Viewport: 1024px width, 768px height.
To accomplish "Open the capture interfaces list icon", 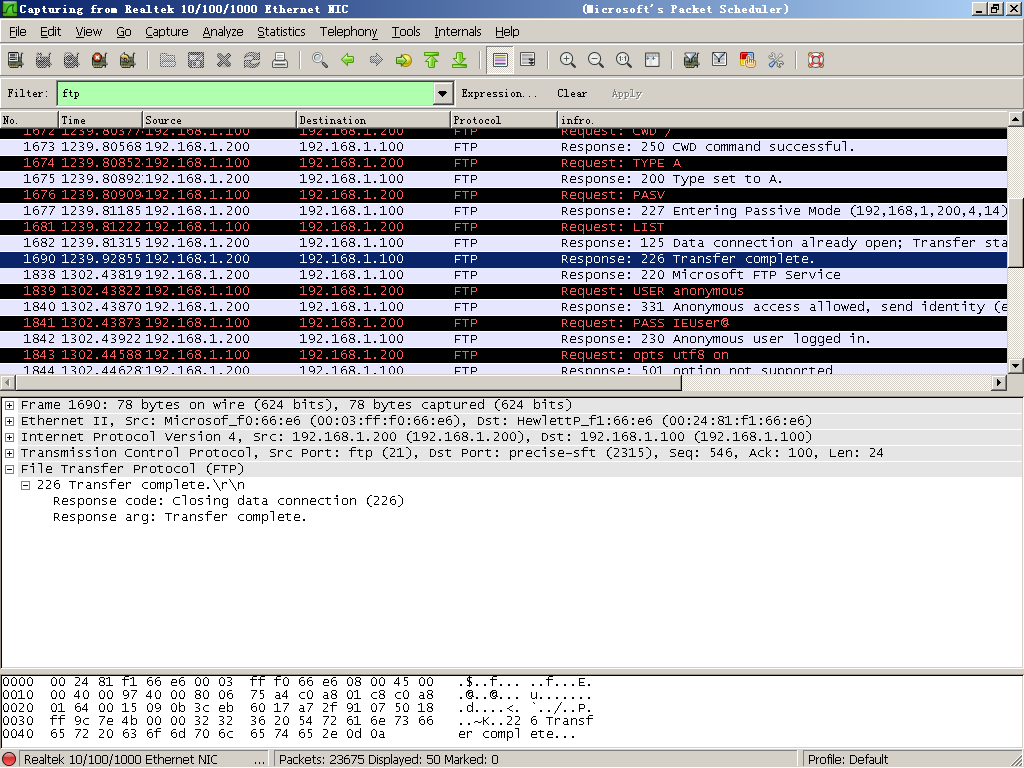I will coord(16,60).
